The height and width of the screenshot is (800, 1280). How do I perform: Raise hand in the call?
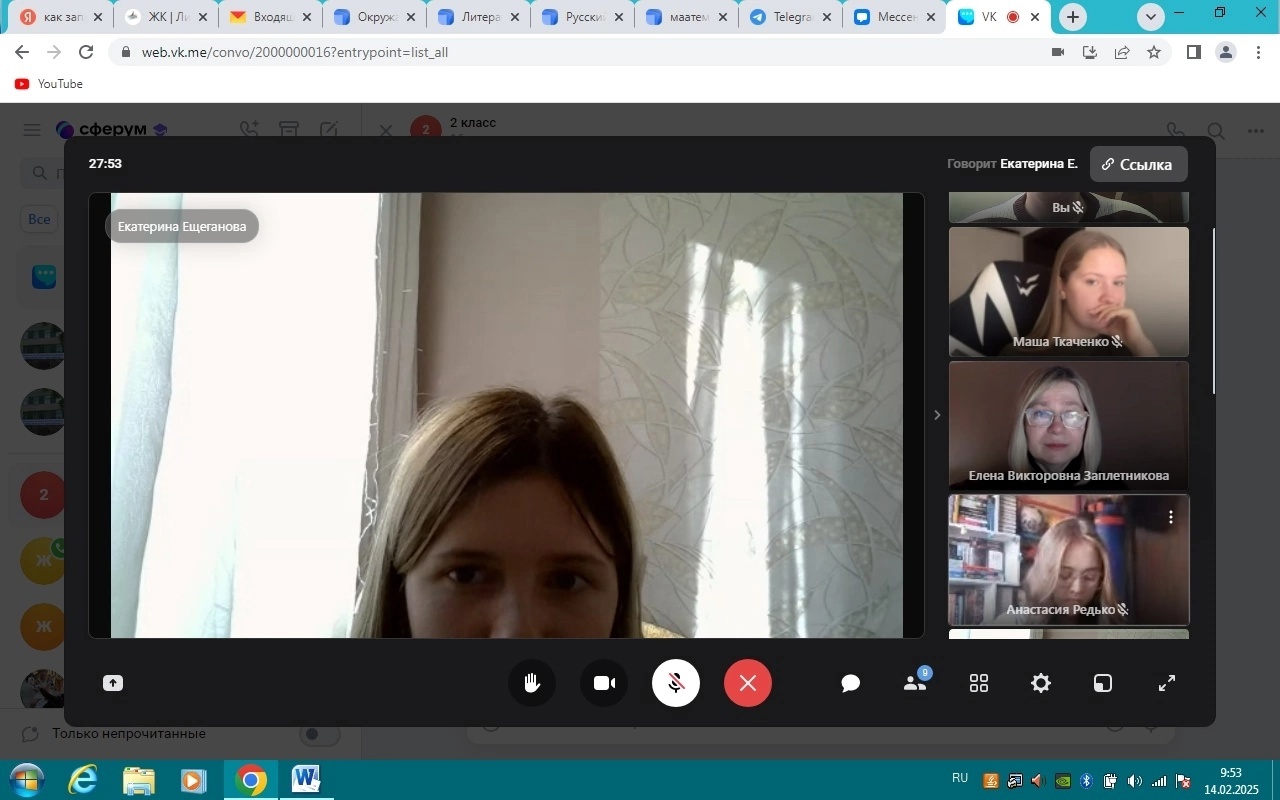point(532,683)
